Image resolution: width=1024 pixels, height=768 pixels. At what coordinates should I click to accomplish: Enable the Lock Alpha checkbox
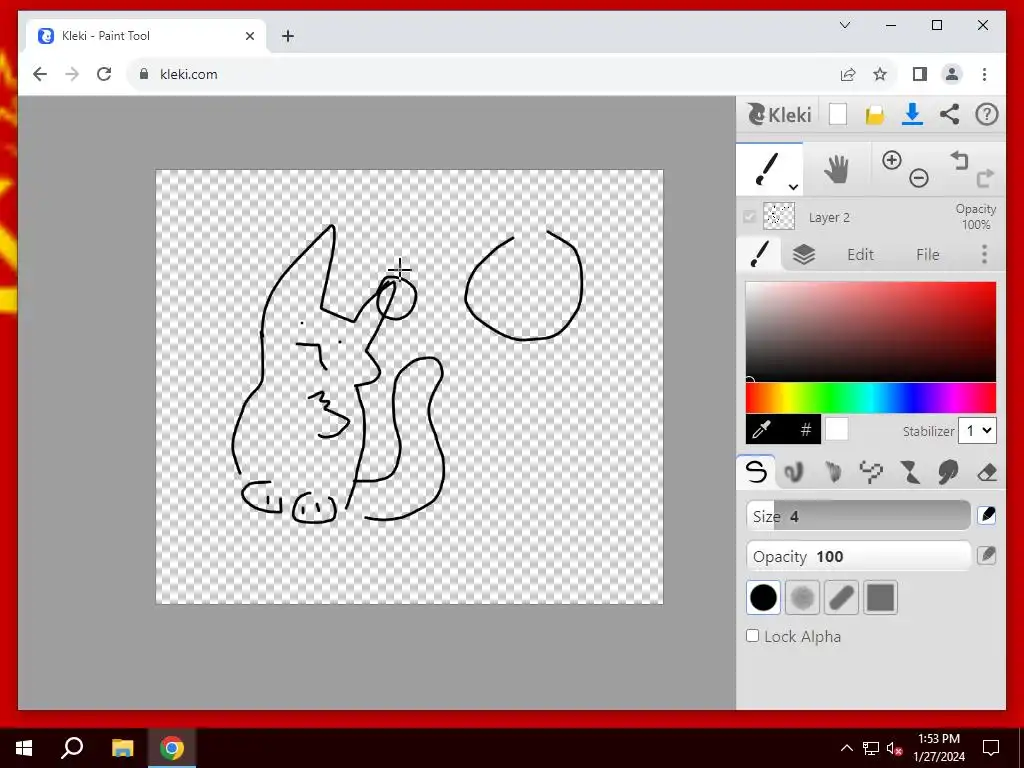tap(753, 635)
